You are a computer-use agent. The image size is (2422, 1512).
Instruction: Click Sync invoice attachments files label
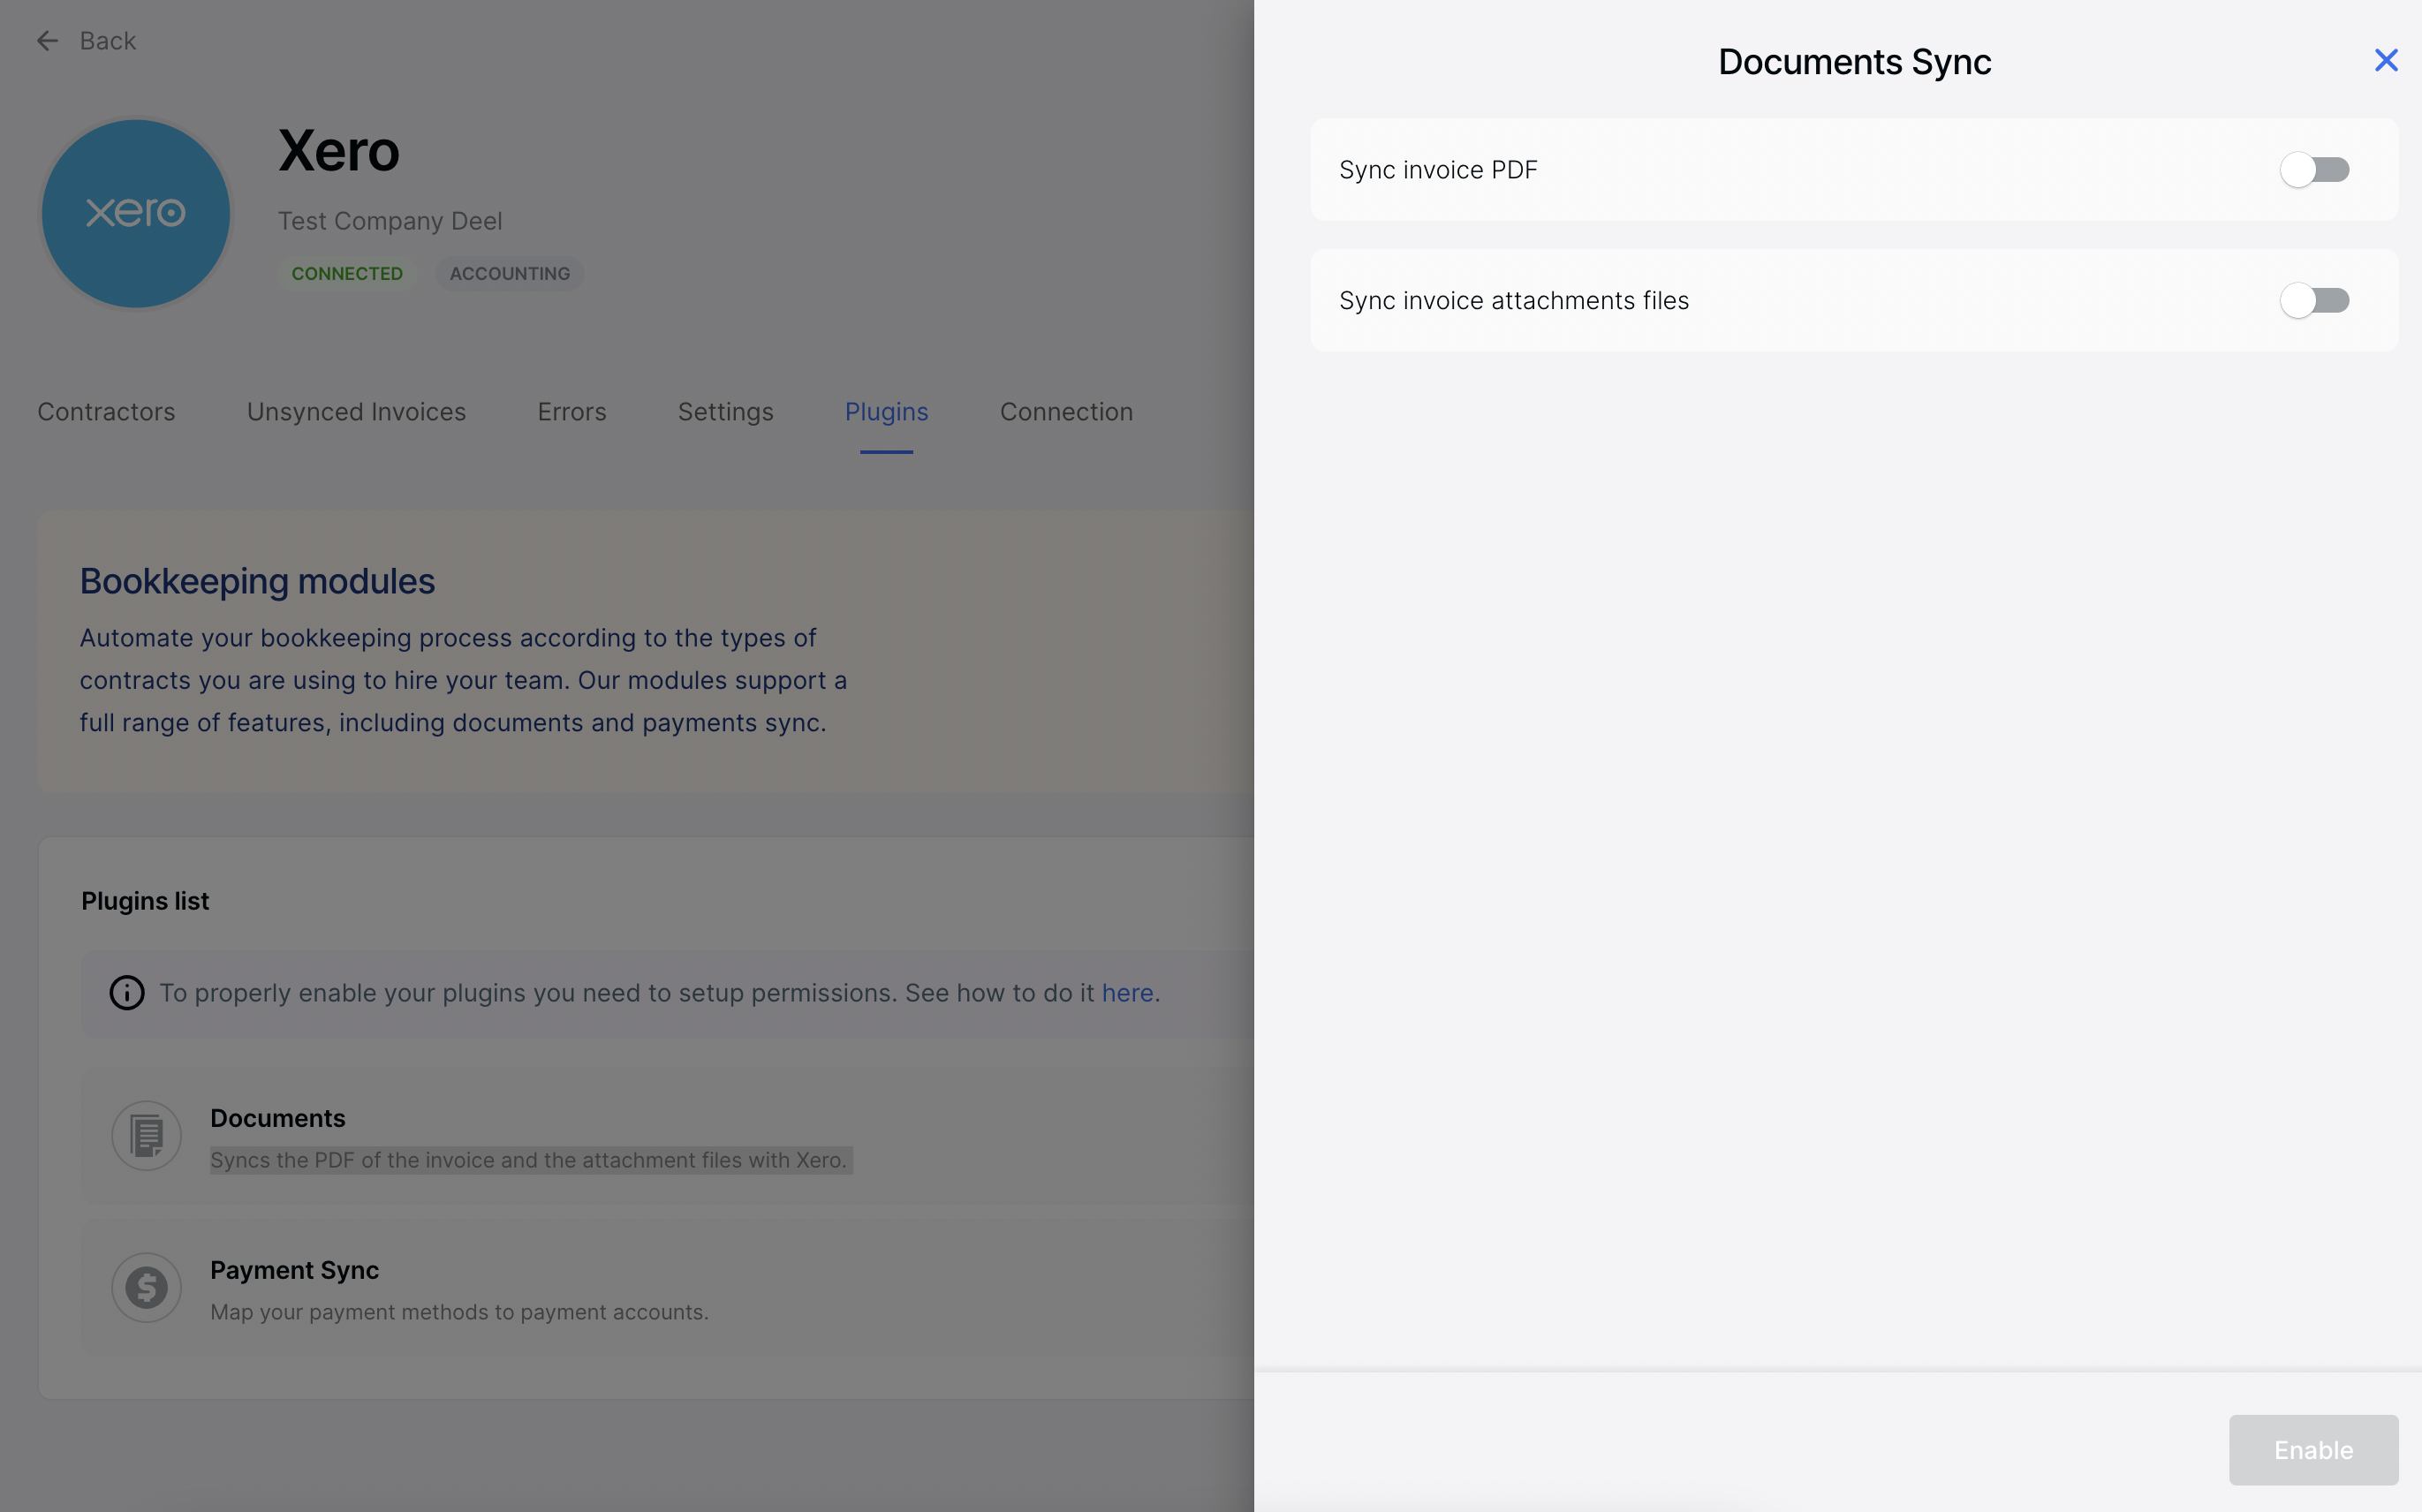(x=1514, y=301)
